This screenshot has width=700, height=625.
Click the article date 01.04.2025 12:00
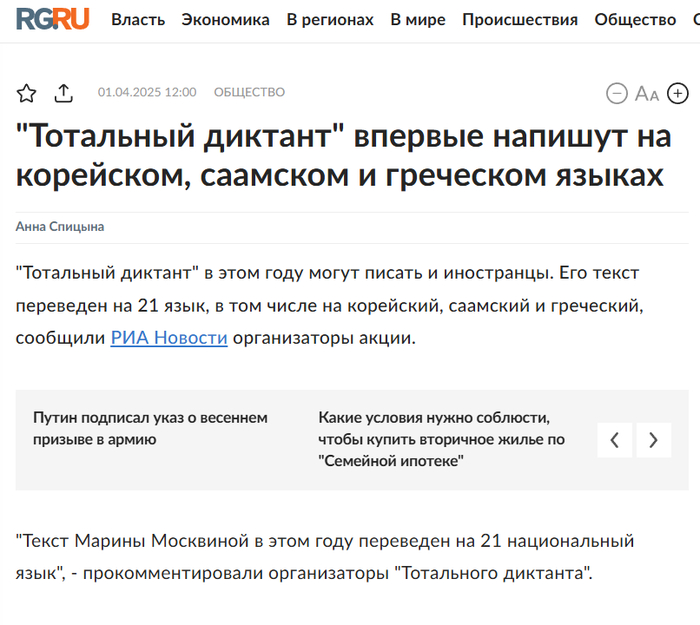click(x=147, y=93)
